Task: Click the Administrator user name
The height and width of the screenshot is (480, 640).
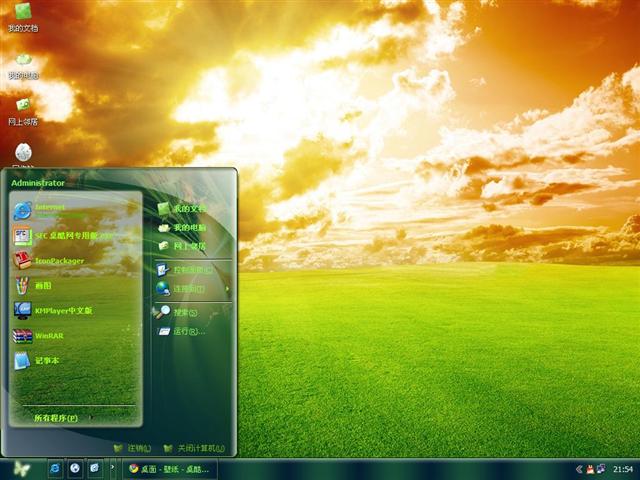Action: tap(38, 183)
